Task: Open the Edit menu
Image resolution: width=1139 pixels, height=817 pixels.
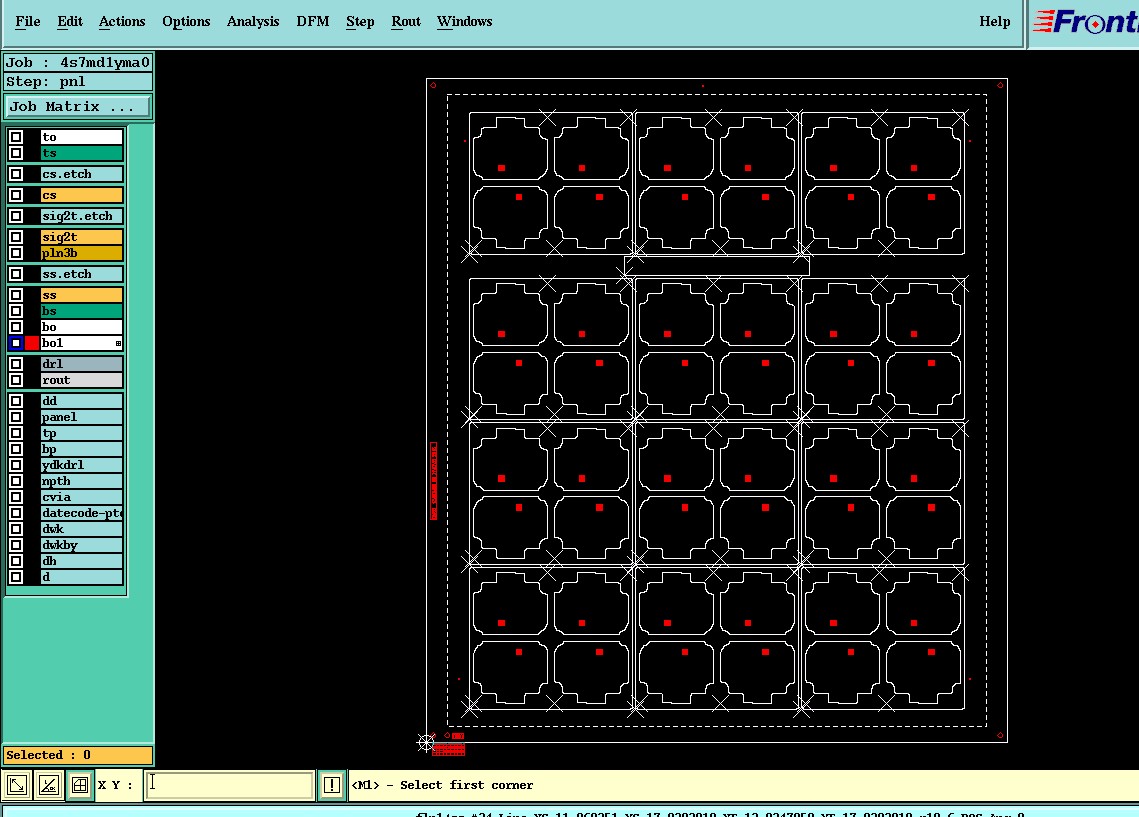Action: [x=70, y=22]
